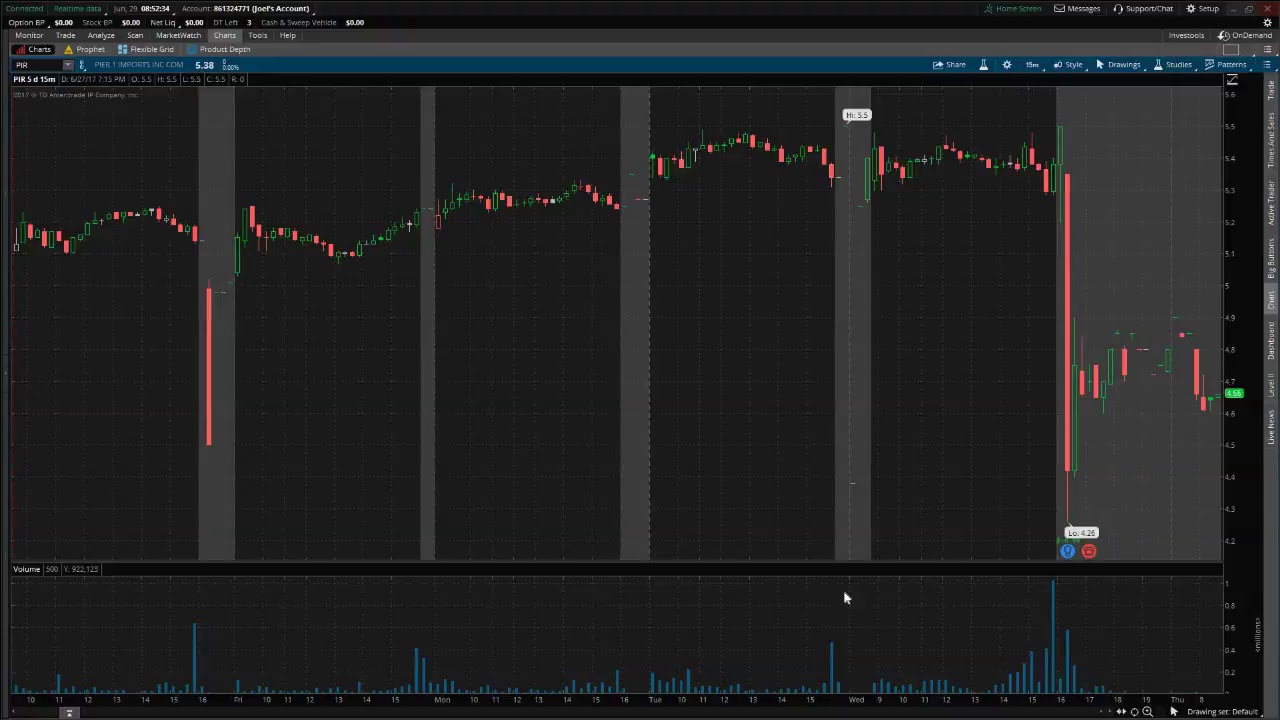Click the Option BP value
1280x720 pixels.
(x=63, y=22)
